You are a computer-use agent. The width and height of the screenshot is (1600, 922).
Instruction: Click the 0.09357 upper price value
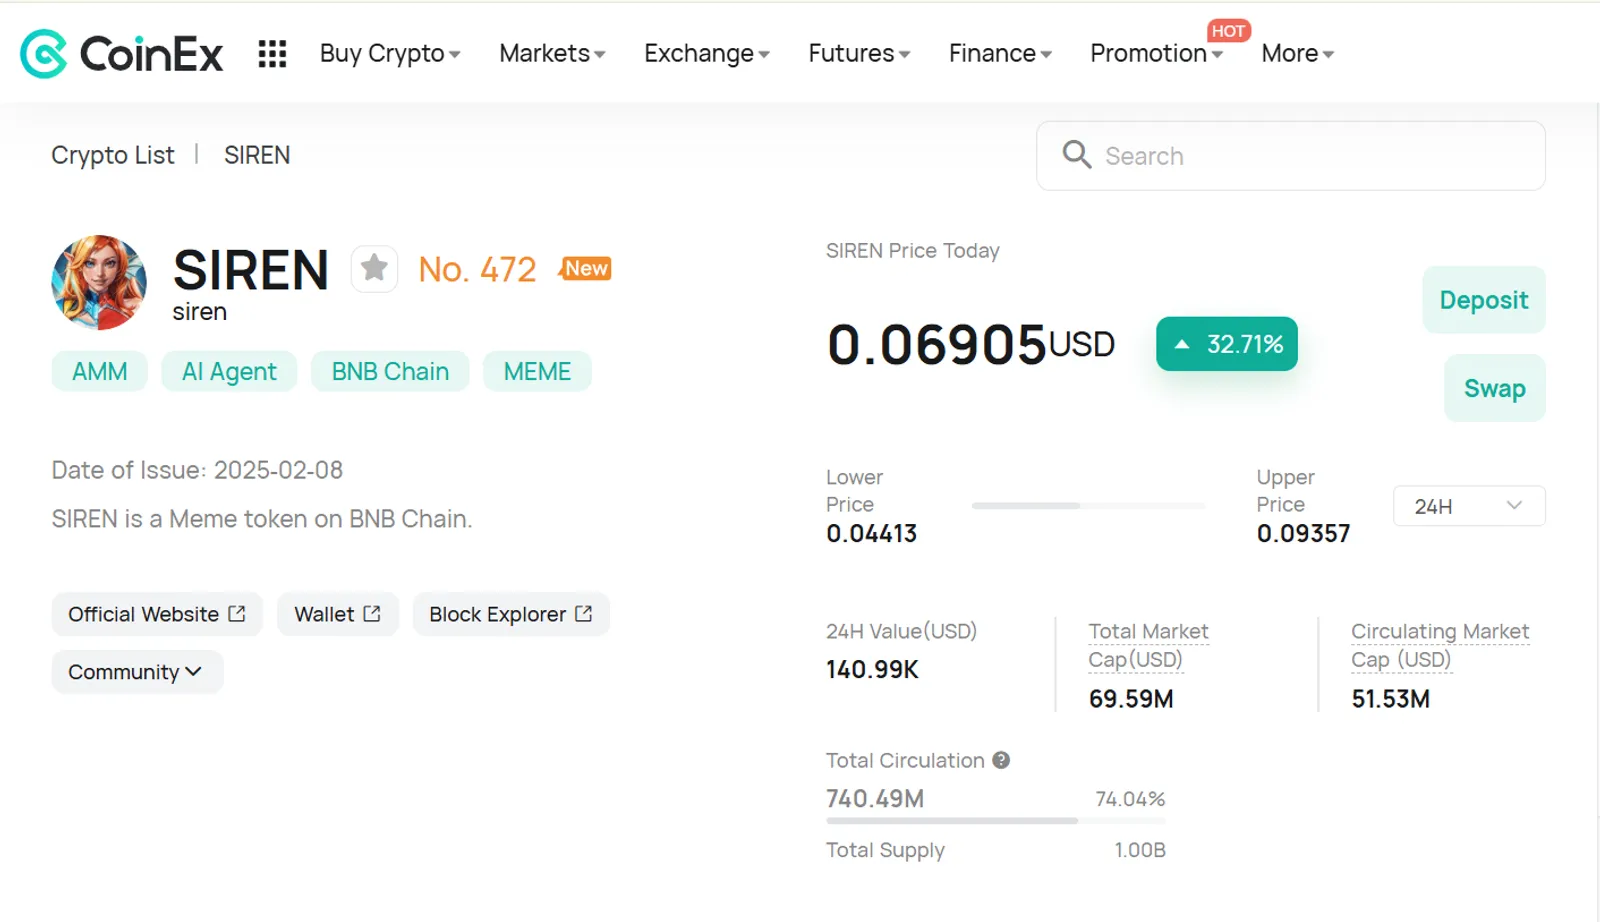point(1303,534)
